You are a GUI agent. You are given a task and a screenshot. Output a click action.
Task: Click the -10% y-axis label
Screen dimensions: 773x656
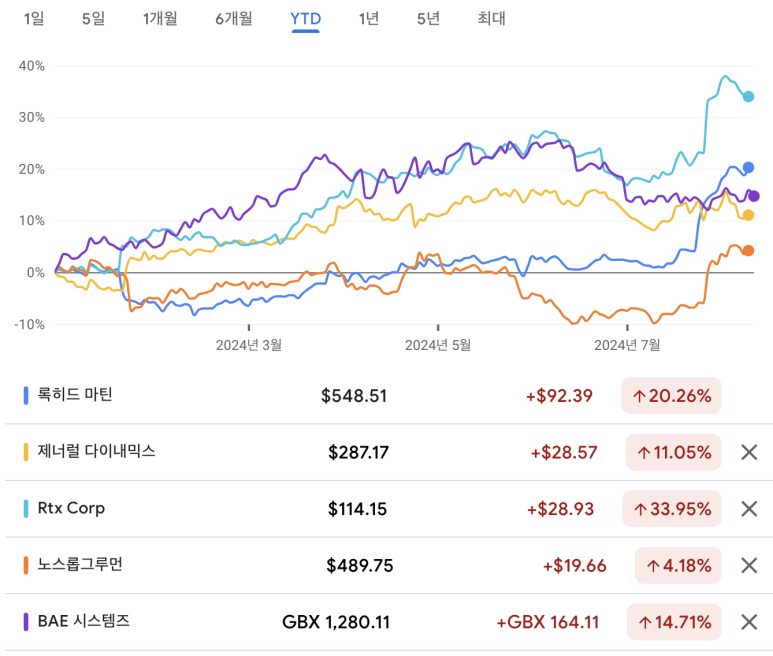point(30,324)
